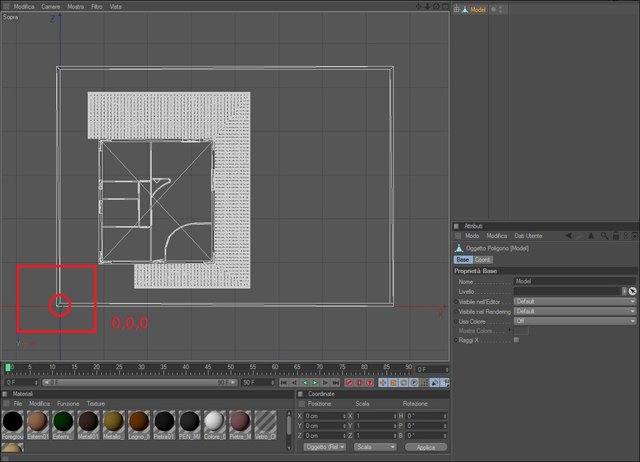Click the record active objects keyframe icon
Image resolution: width=640 pixels, height=462 pixels.
[x=349, y=382]
